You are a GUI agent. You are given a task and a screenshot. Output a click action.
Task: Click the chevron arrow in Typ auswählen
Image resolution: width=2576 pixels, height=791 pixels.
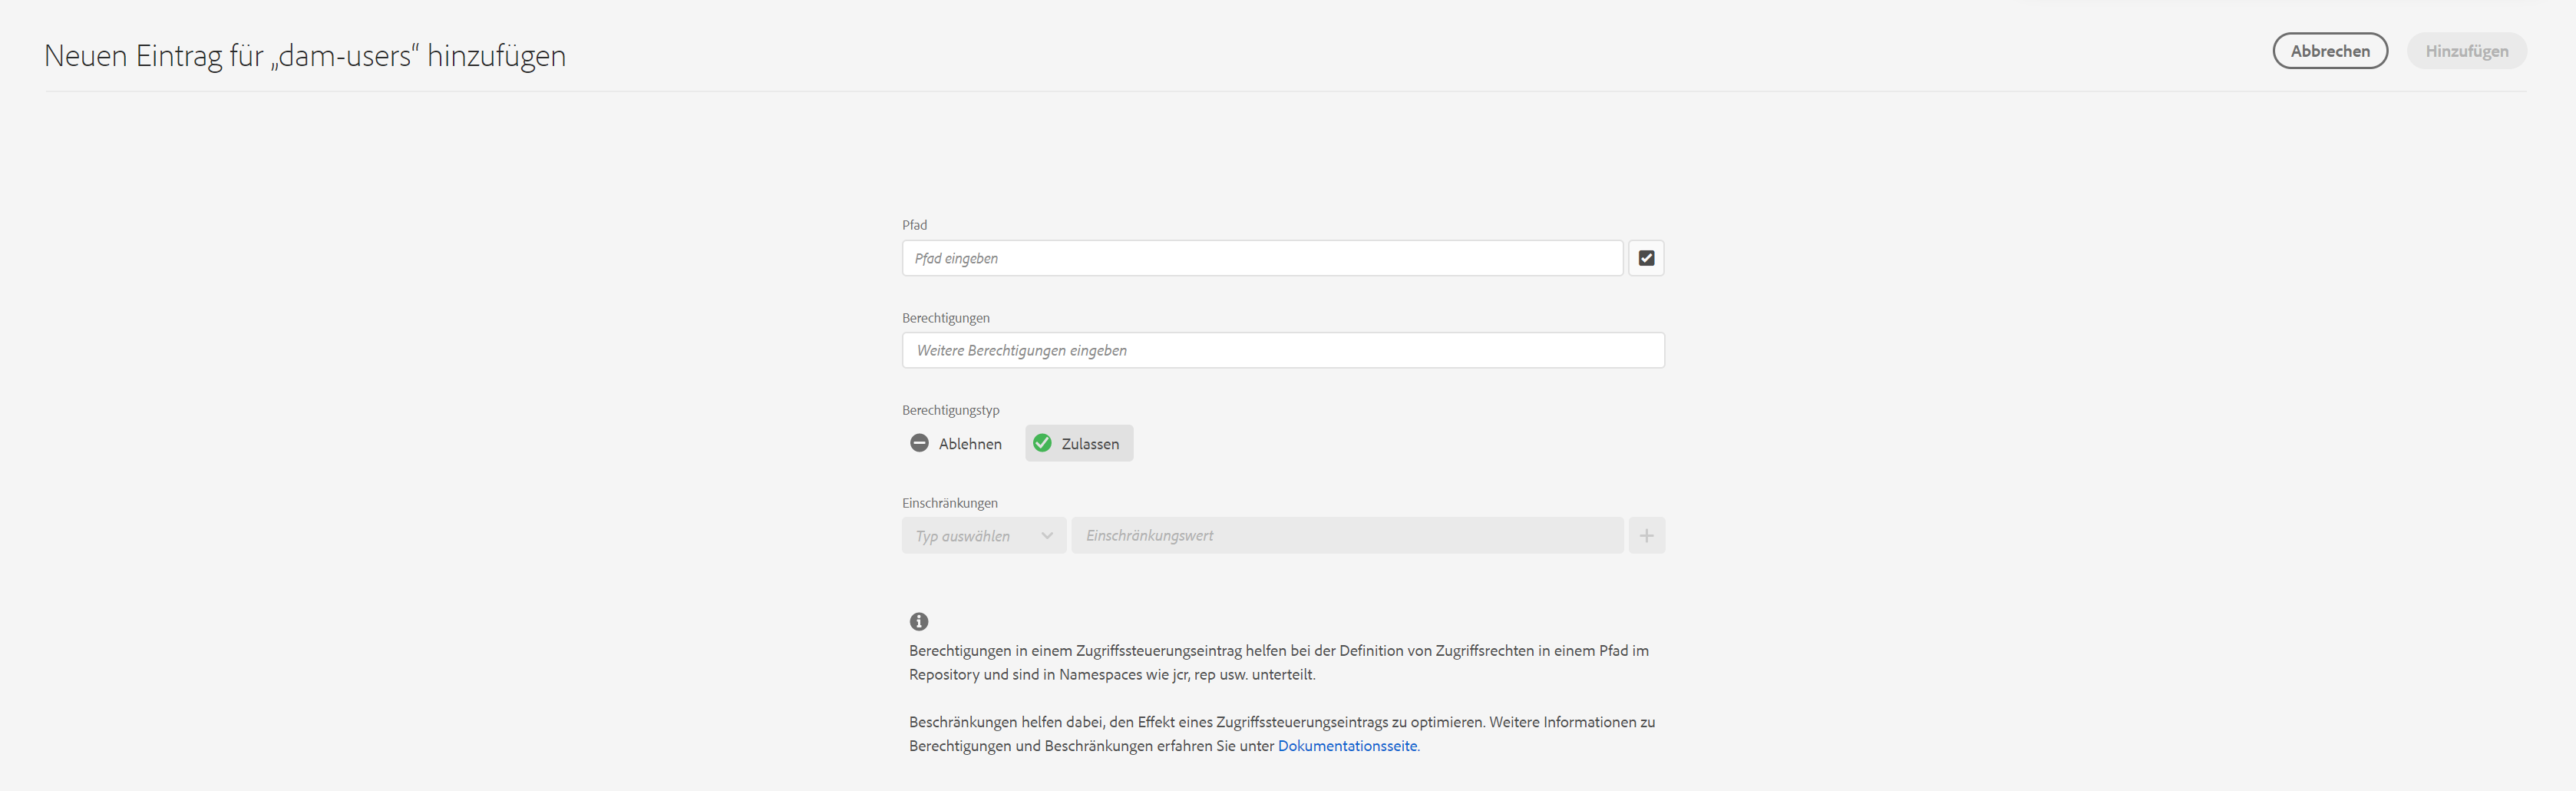(1047, 535)
